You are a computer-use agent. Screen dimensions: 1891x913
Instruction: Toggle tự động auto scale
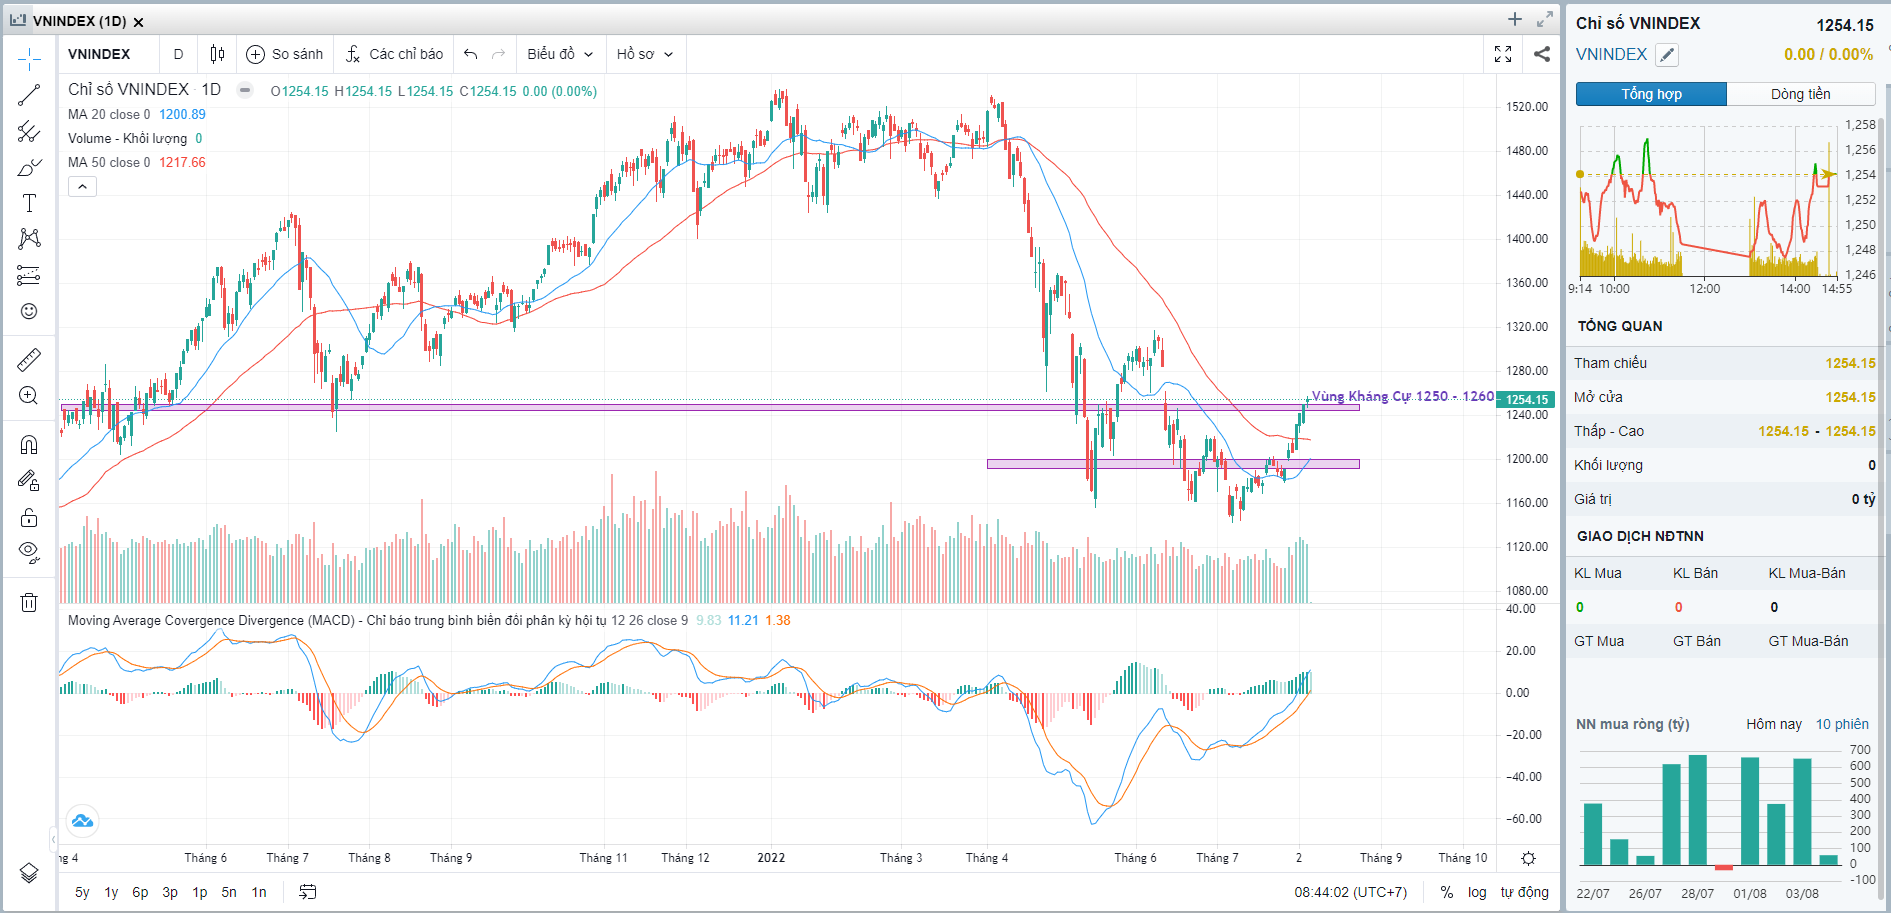click(1524, 892)
